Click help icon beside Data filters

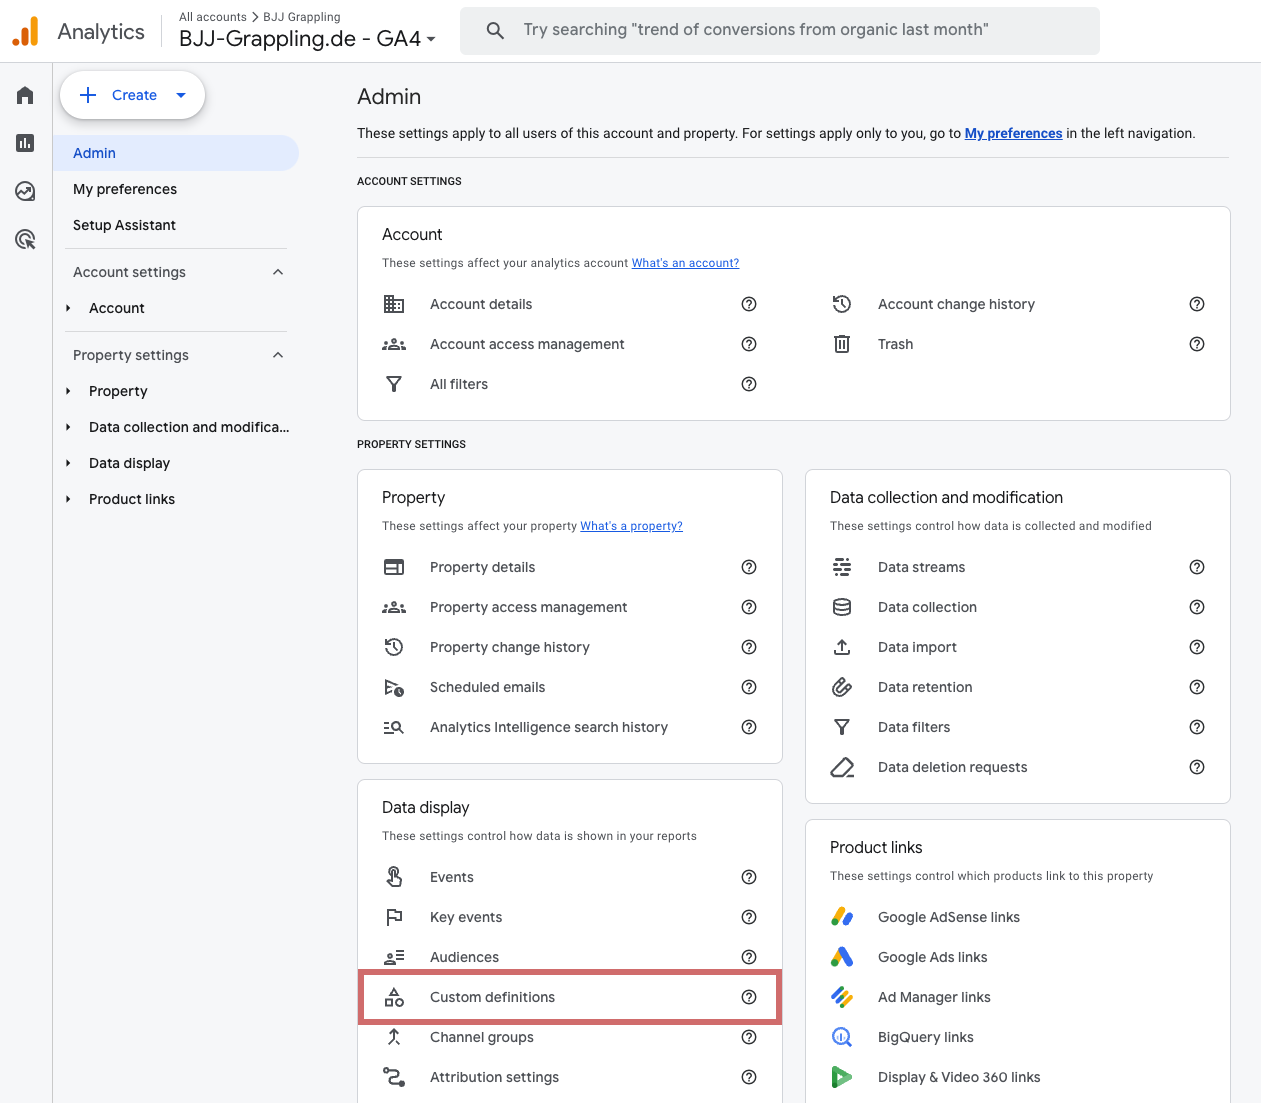[1197, 727]
